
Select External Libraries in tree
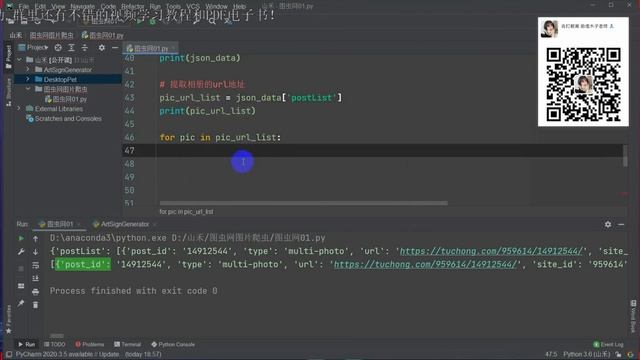pyautogui.click(x=59, y=109)
